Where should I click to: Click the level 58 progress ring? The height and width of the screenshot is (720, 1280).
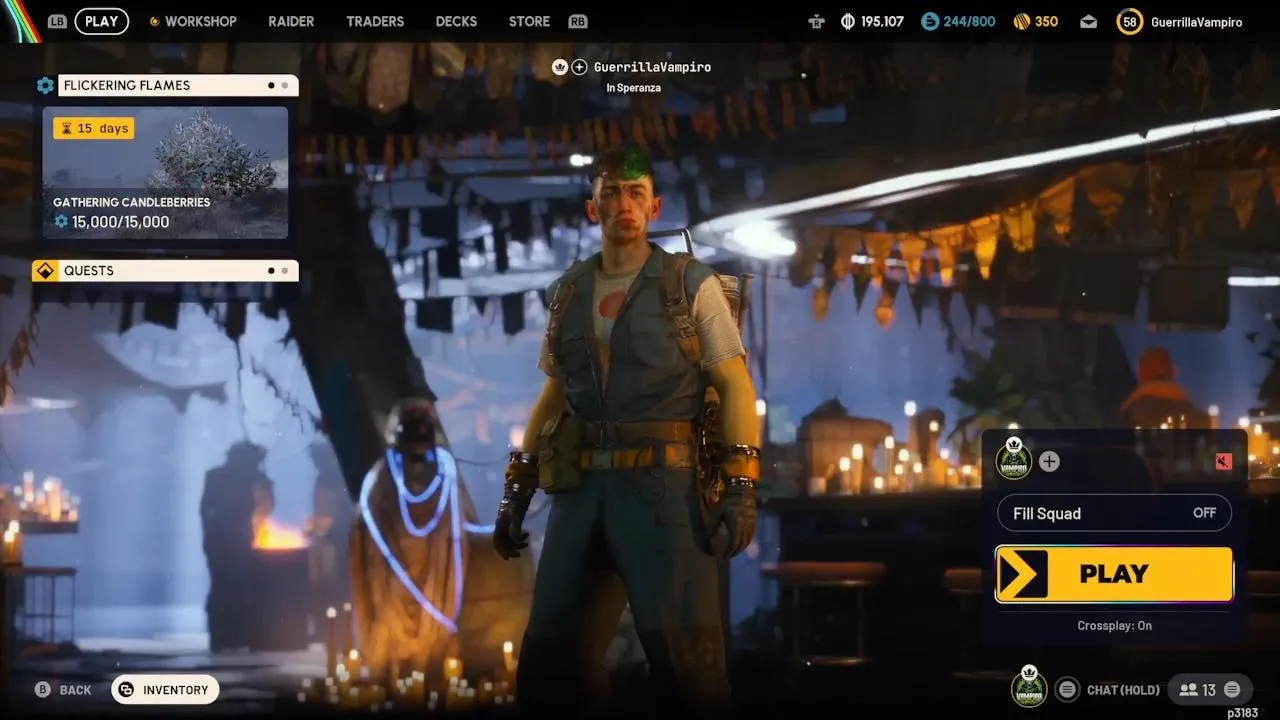coord(1130,21)
